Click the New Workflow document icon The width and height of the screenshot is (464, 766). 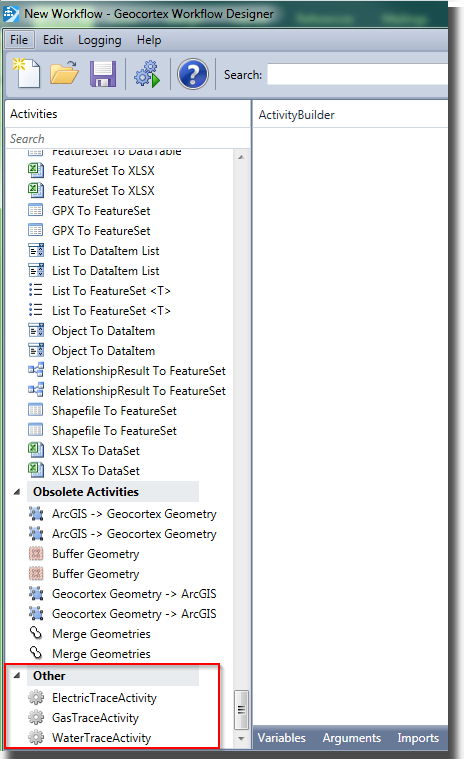tap(26, 73)
